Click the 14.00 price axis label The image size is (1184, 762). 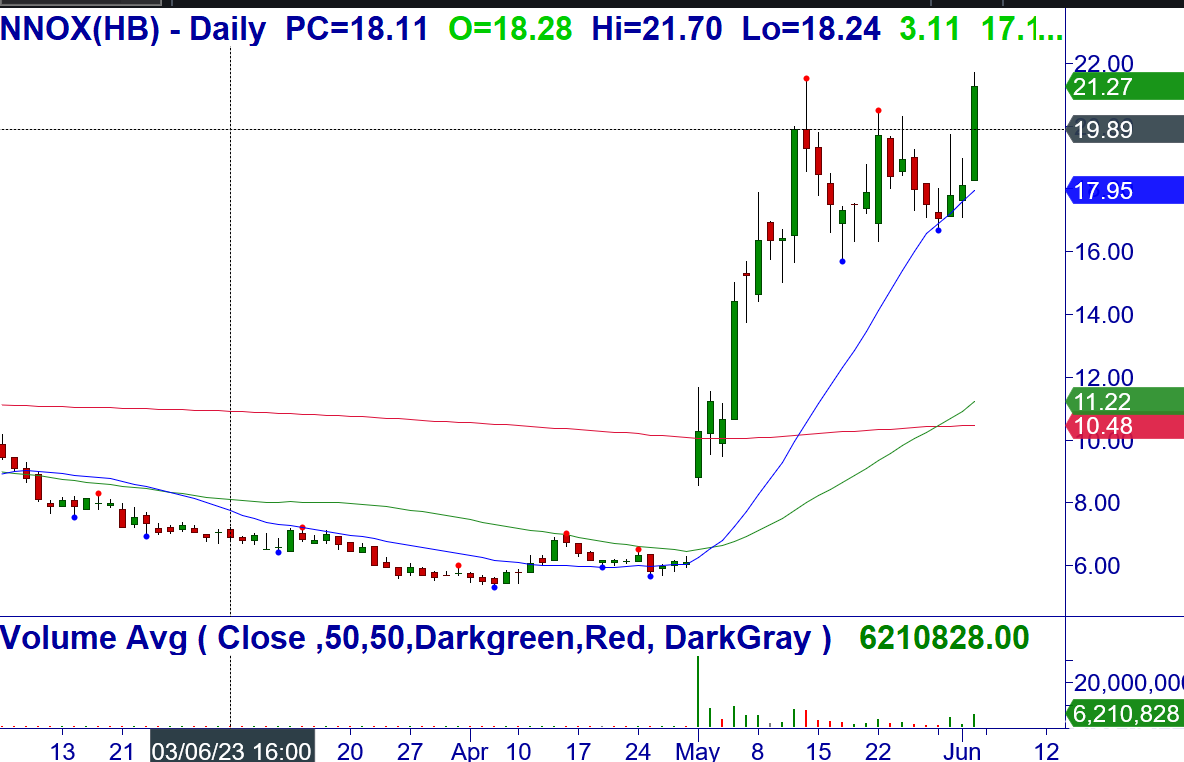(1103, 314)
